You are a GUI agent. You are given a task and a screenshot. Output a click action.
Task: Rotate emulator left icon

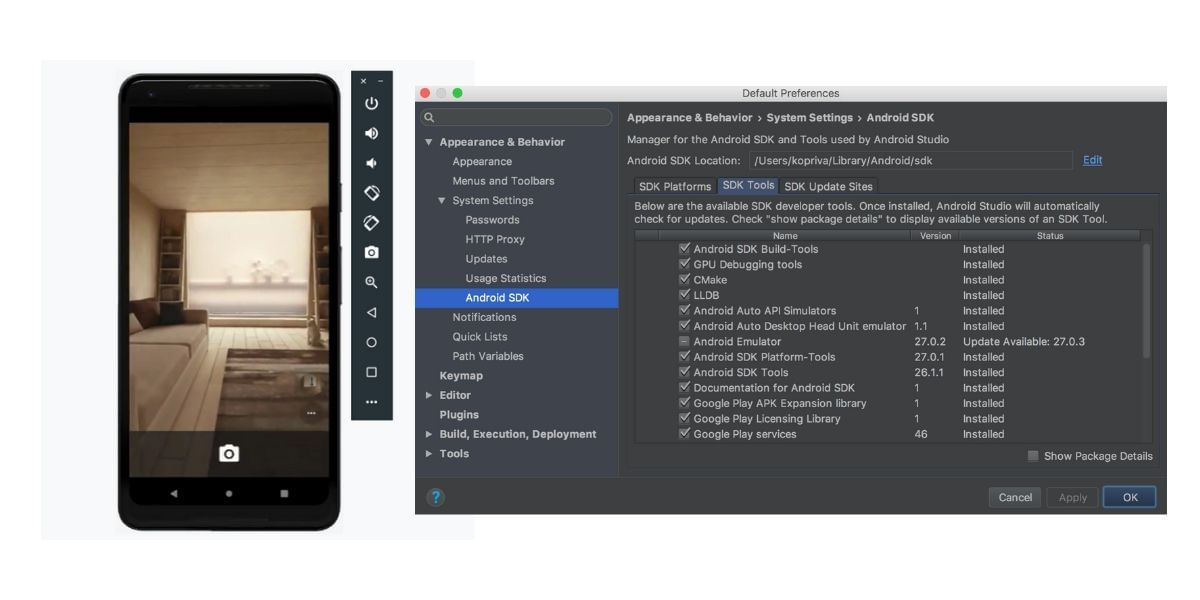372,192
